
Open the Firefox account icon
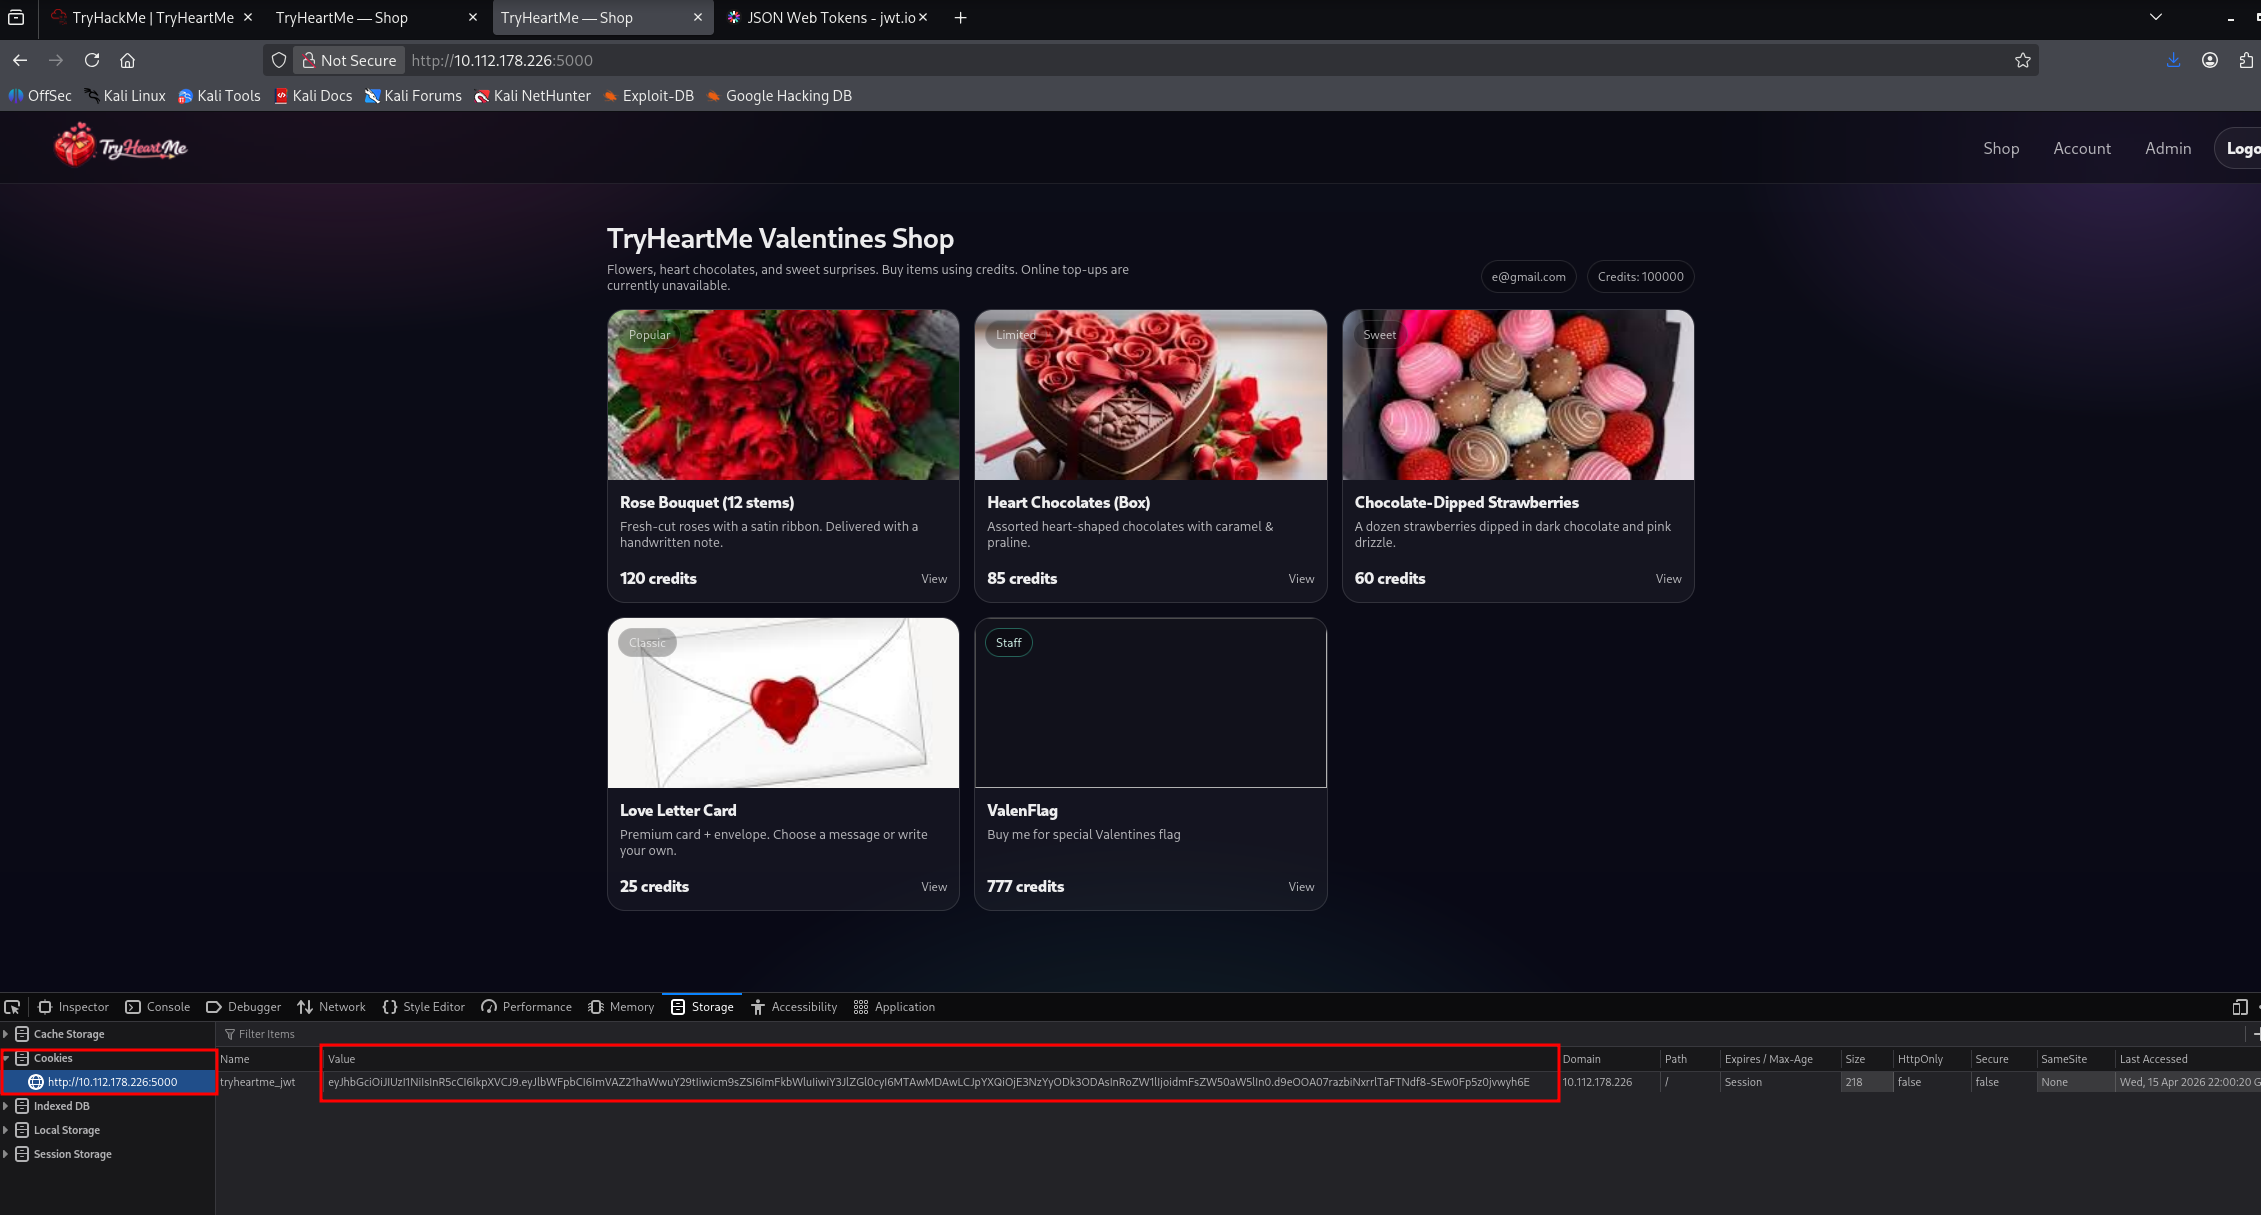point(2210,60)
